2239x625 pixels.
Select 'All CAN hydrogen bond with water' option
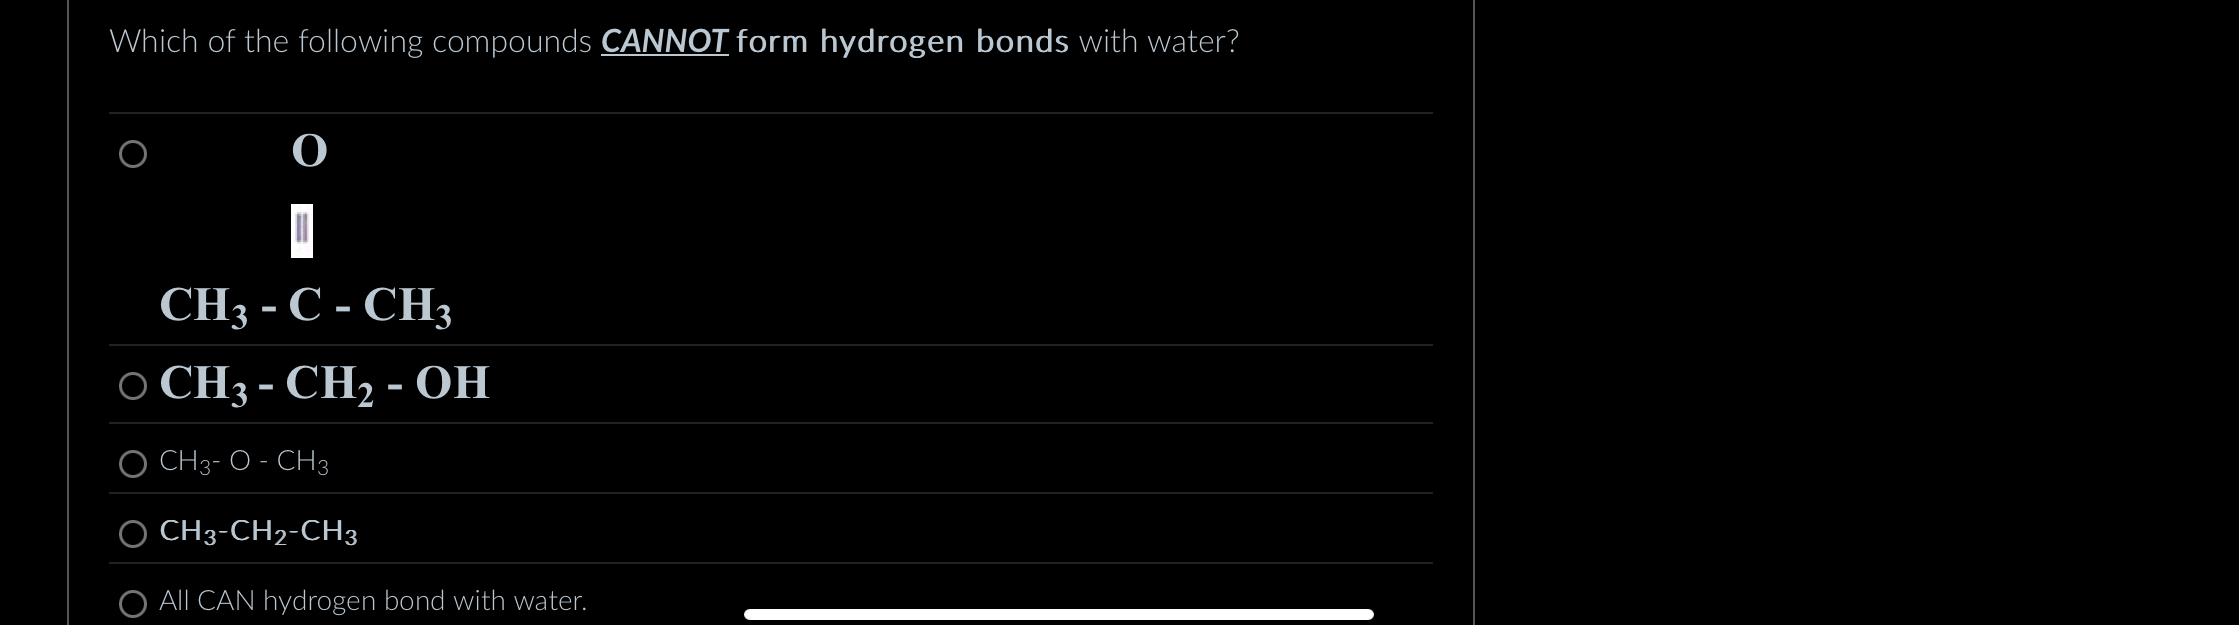click(x=133, y=603)
